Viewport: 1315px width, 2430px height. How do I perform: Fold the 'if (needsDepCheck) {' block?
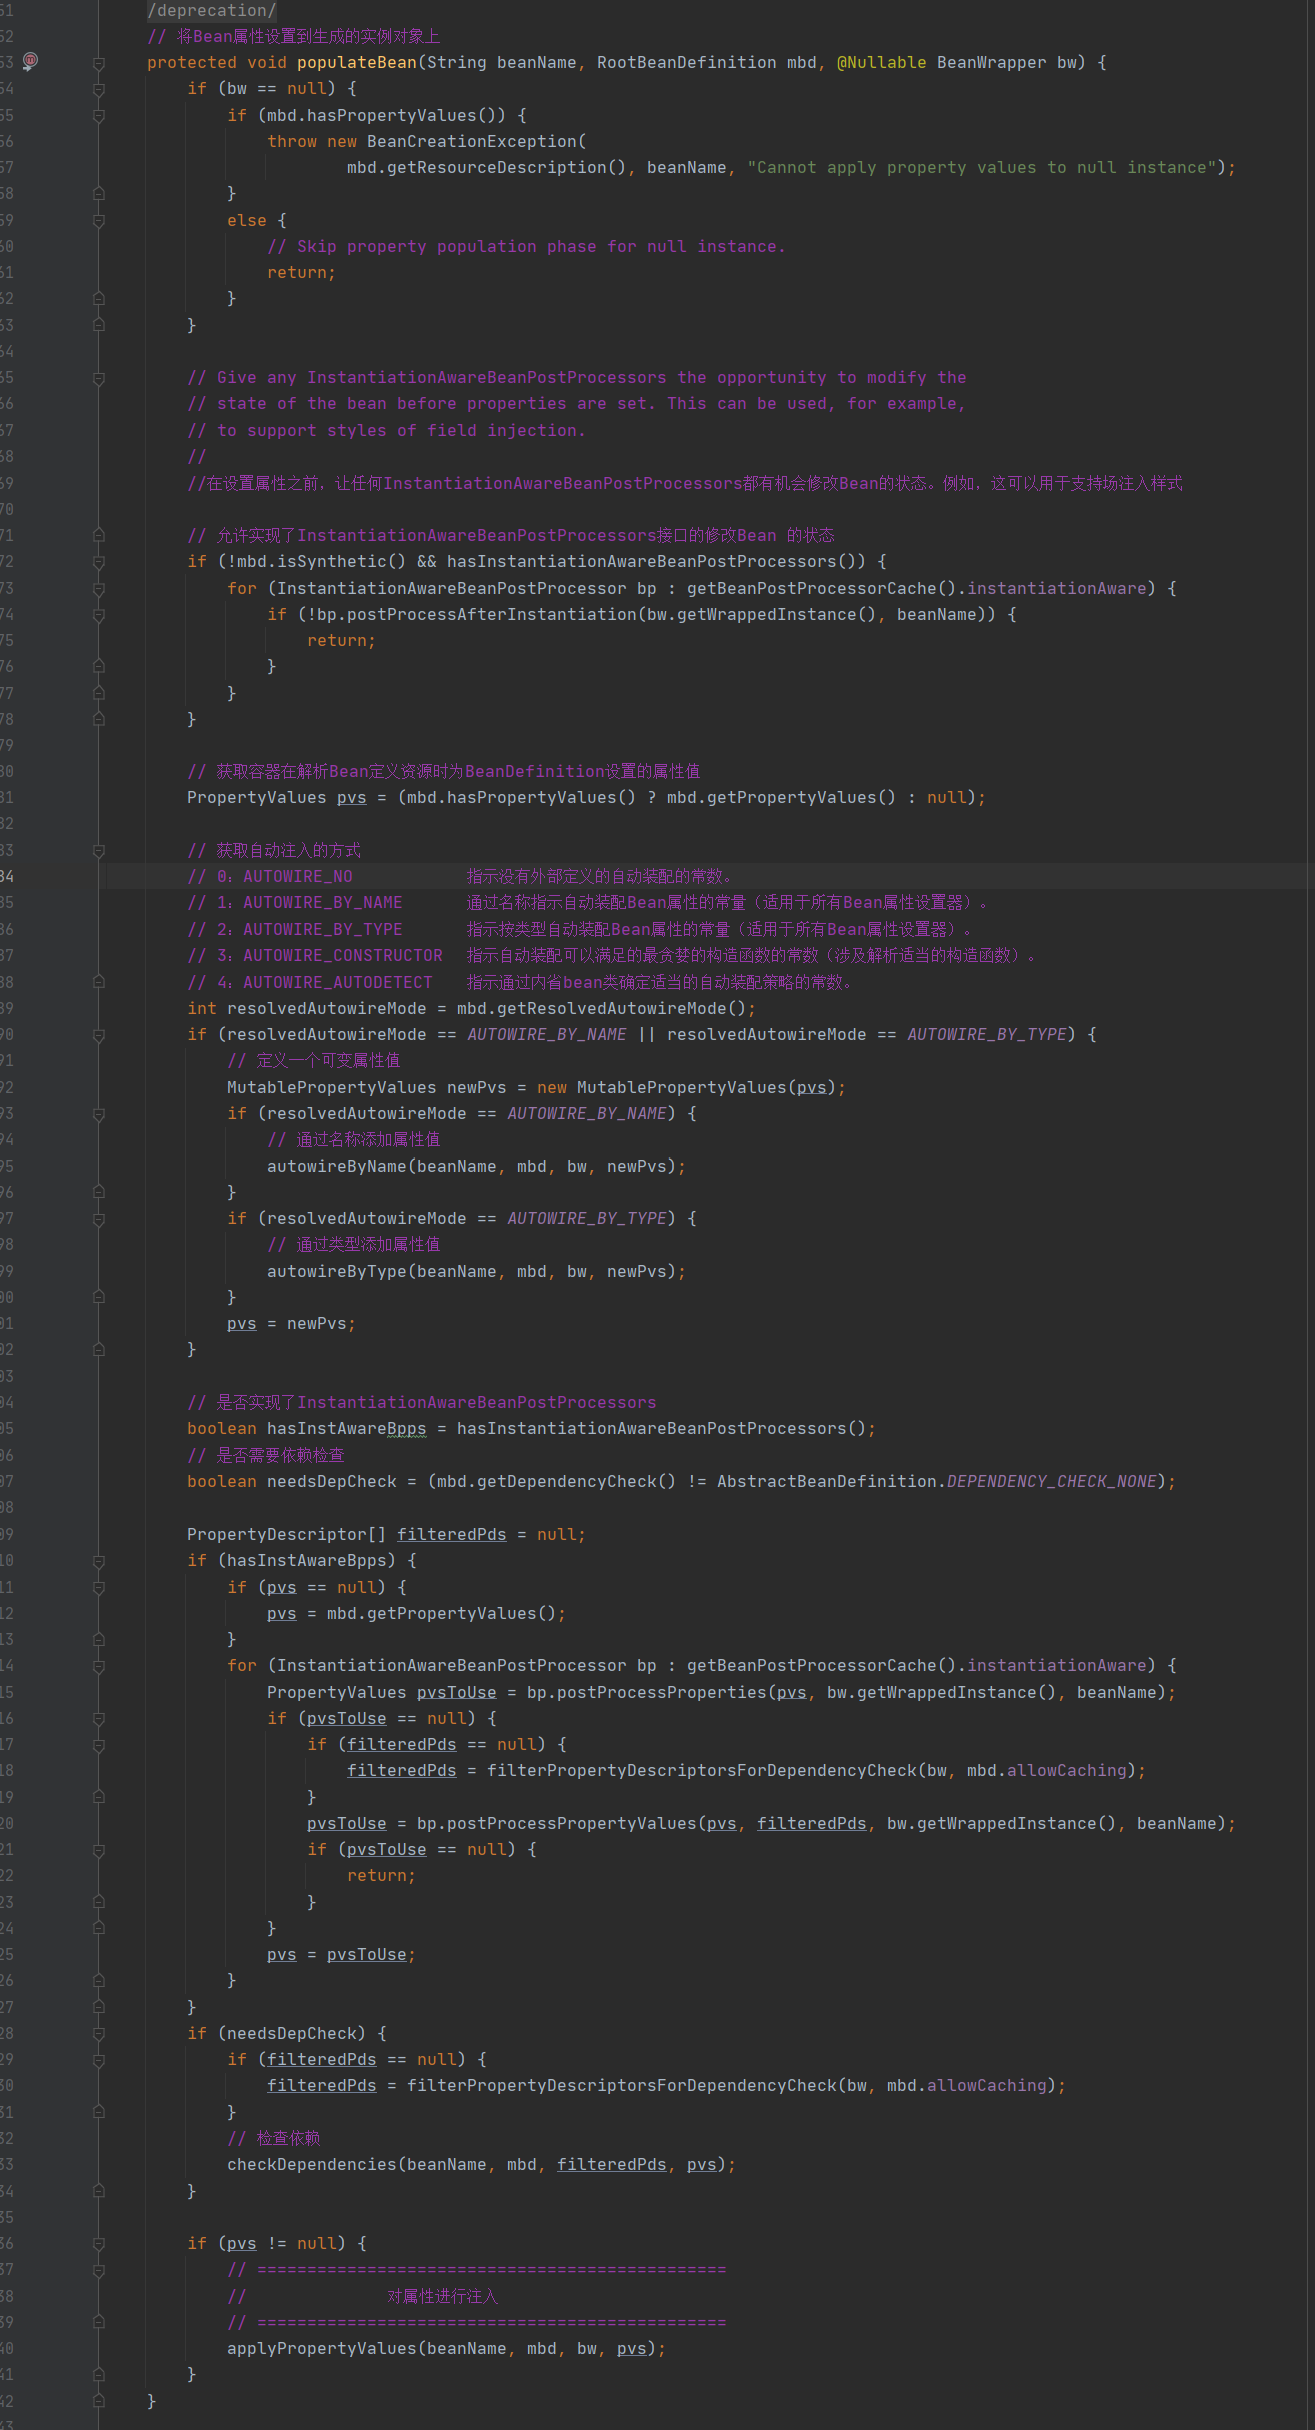pos(99,2034)
